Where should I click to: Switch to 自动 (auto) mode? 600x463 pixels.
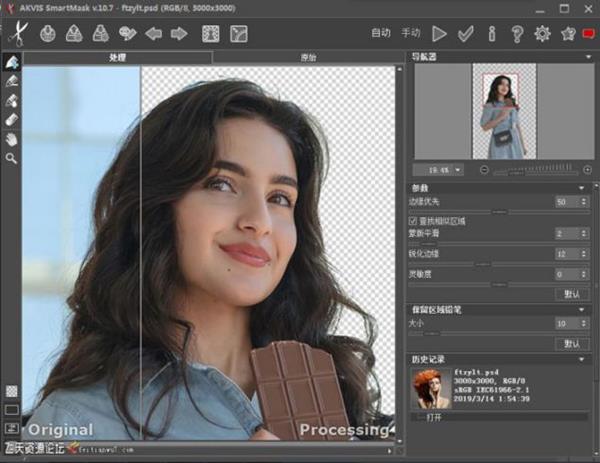click(x=381, y=33)
